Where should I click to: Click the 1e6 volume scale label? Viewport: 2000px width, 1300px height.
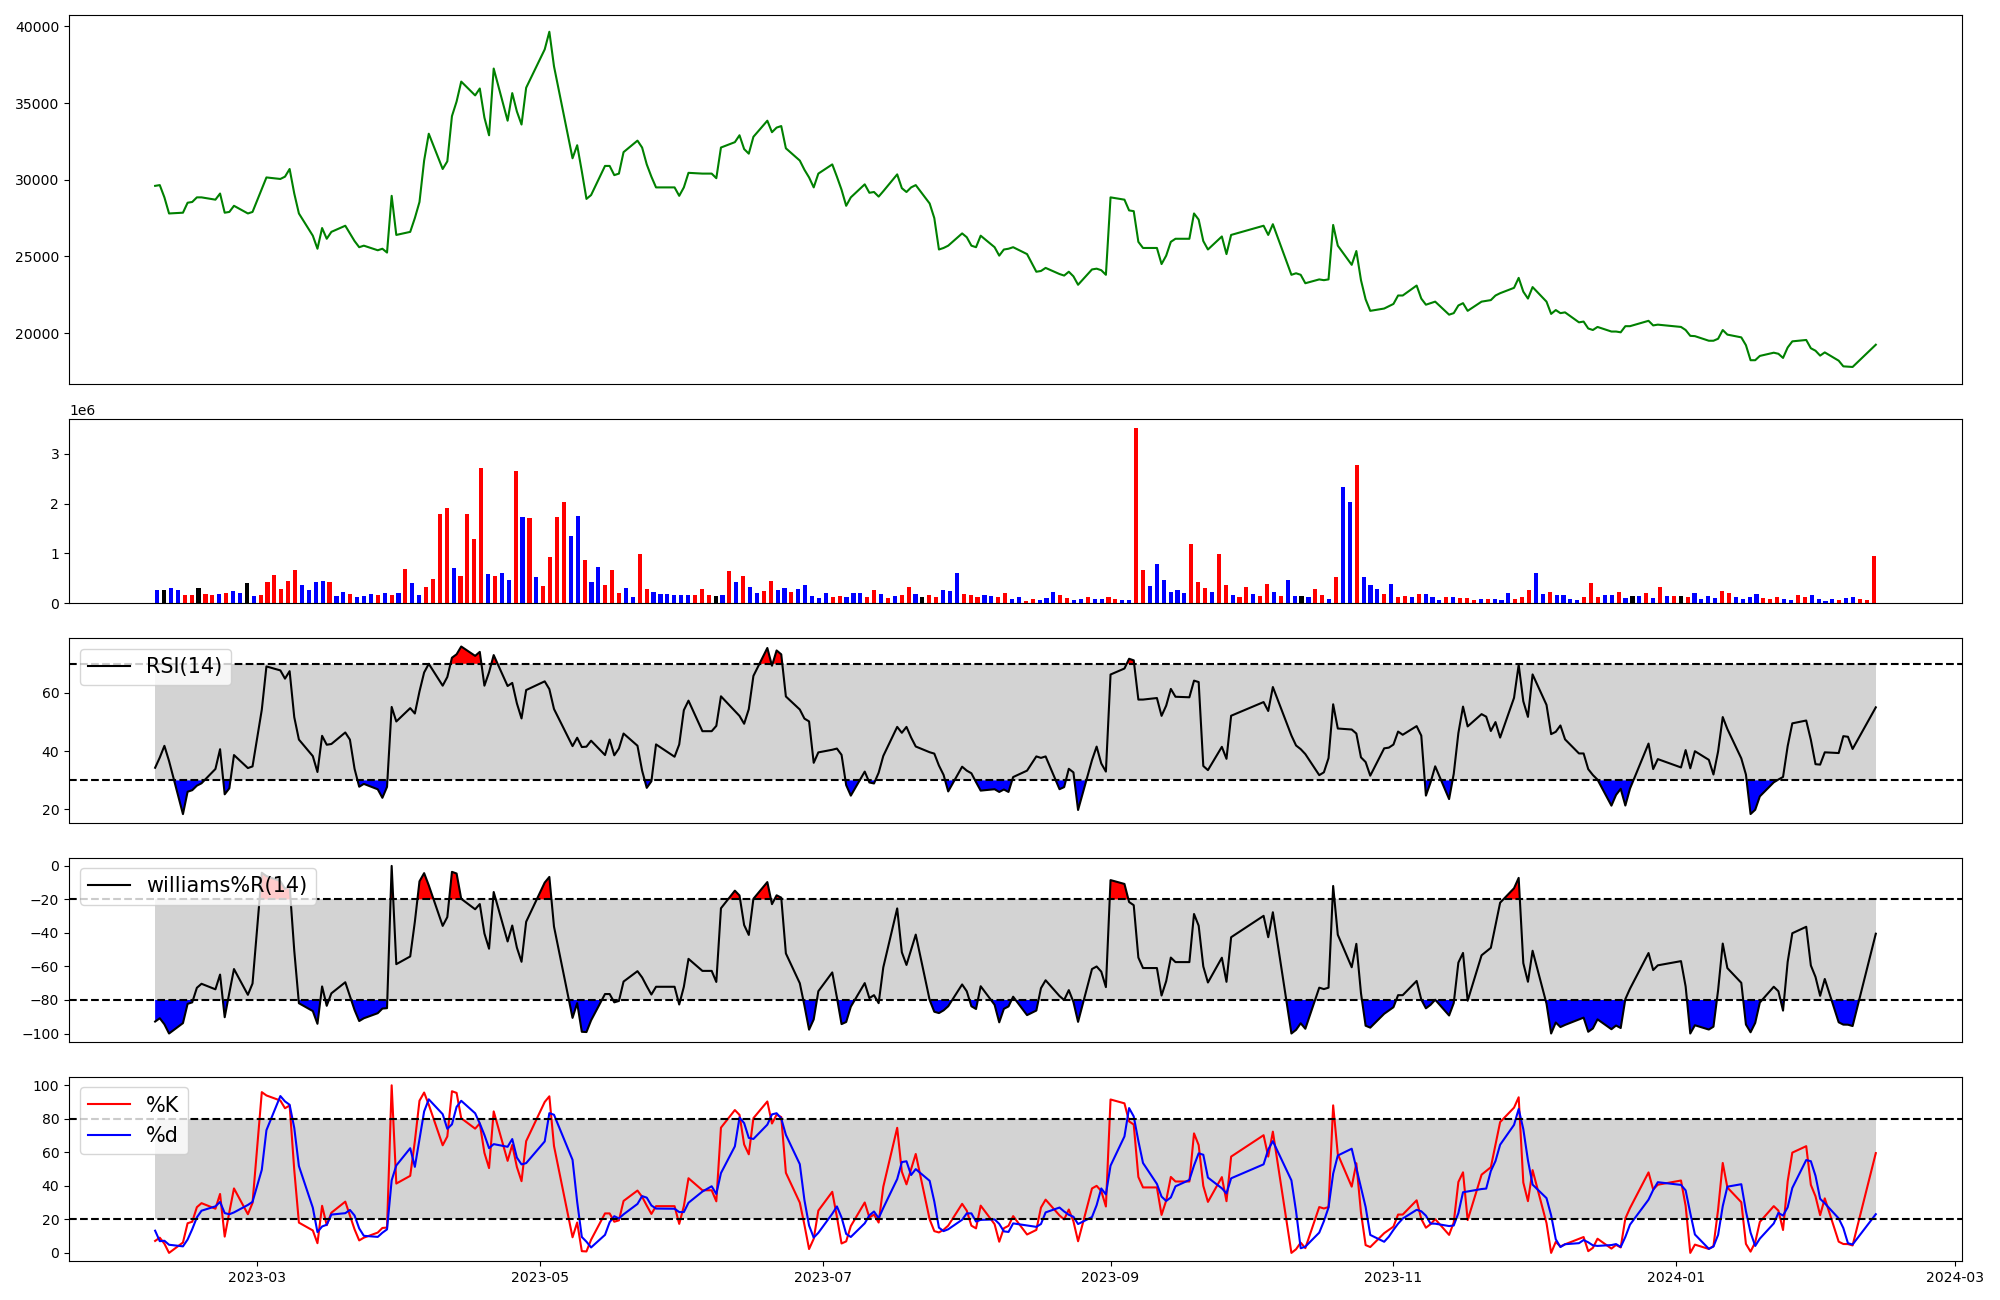(82, 411)
